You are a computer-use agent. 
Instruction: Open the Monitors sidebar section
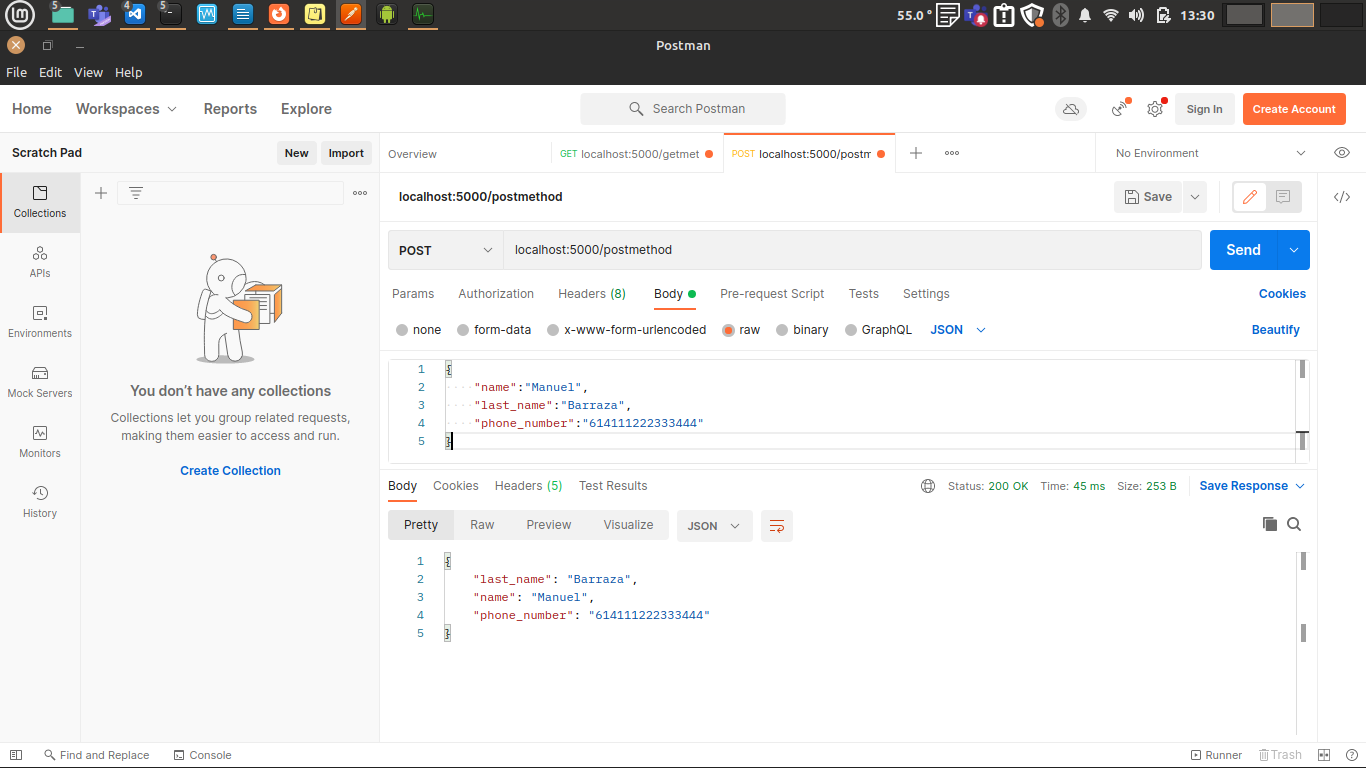point(40,442)
